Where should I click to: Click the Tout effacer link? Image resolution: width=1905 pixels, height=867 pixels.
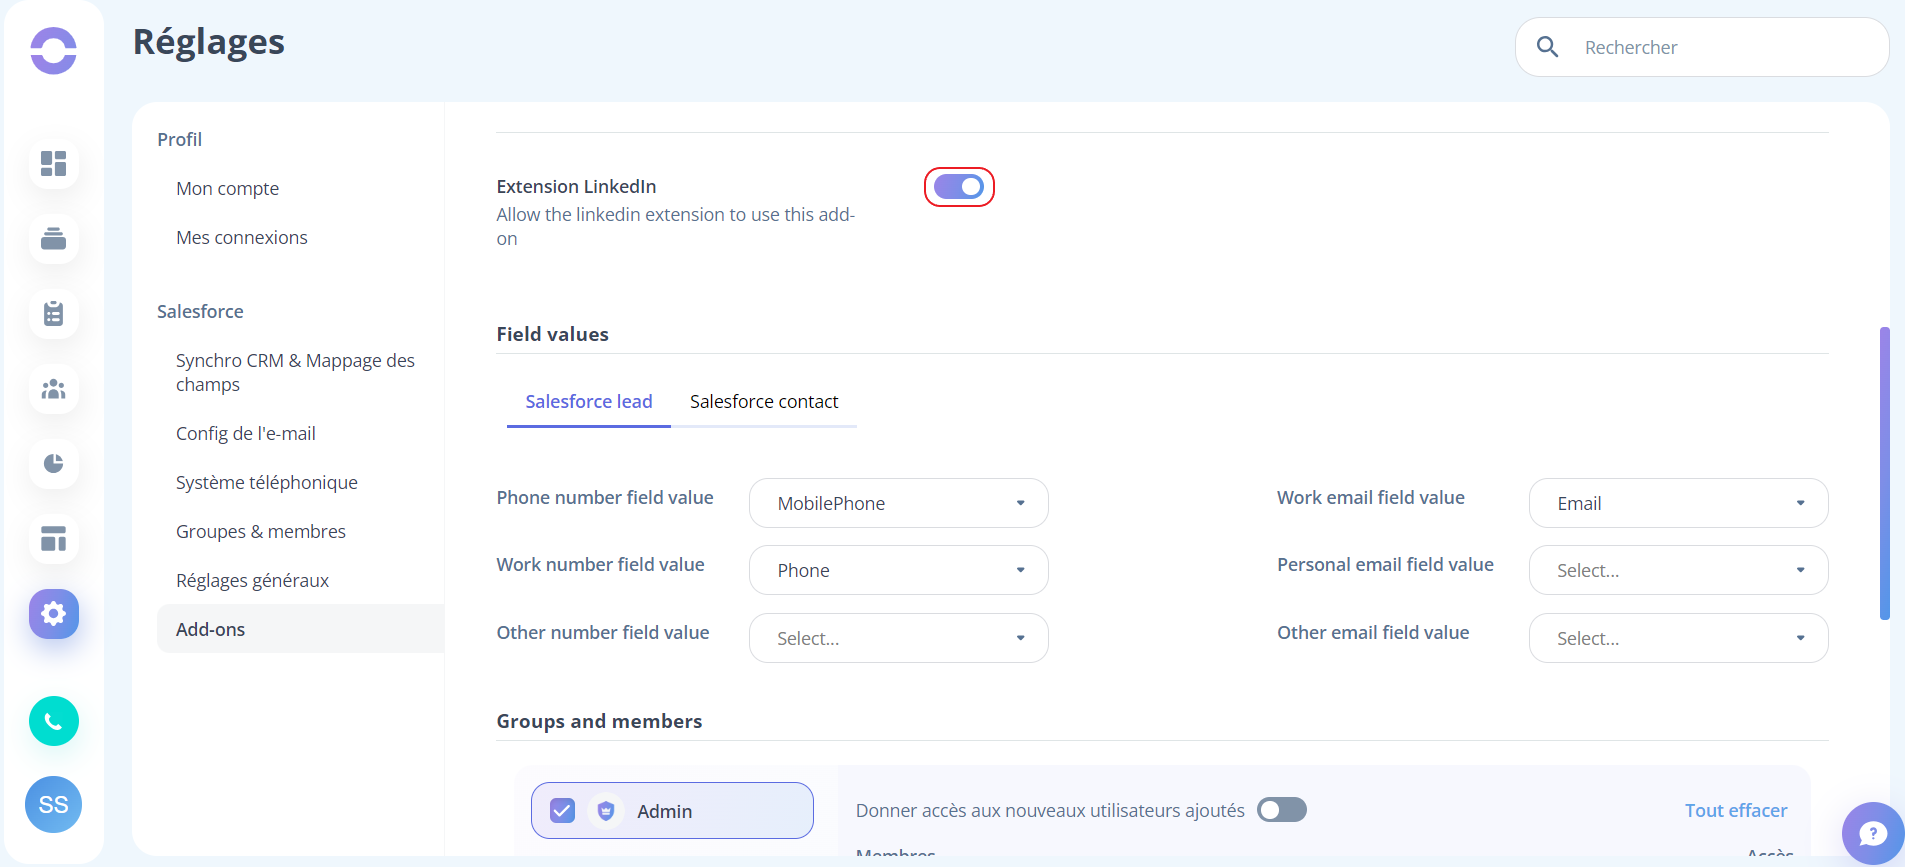click(1736, 811)
